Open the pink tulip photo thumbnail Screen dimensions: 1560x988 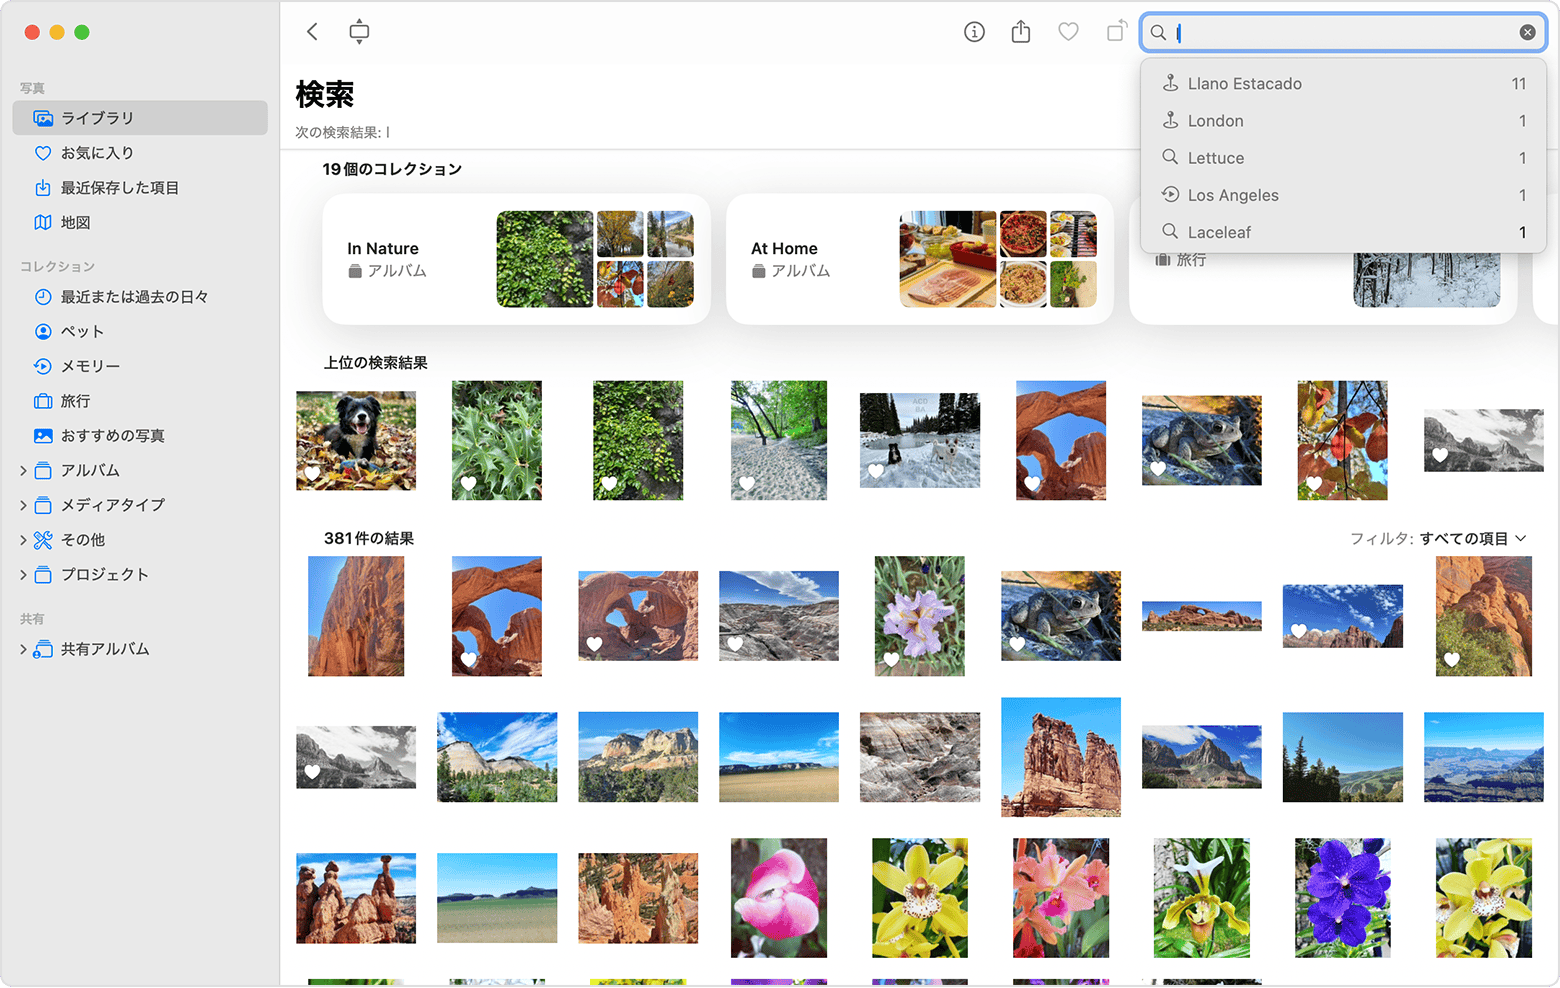point(778,898)
